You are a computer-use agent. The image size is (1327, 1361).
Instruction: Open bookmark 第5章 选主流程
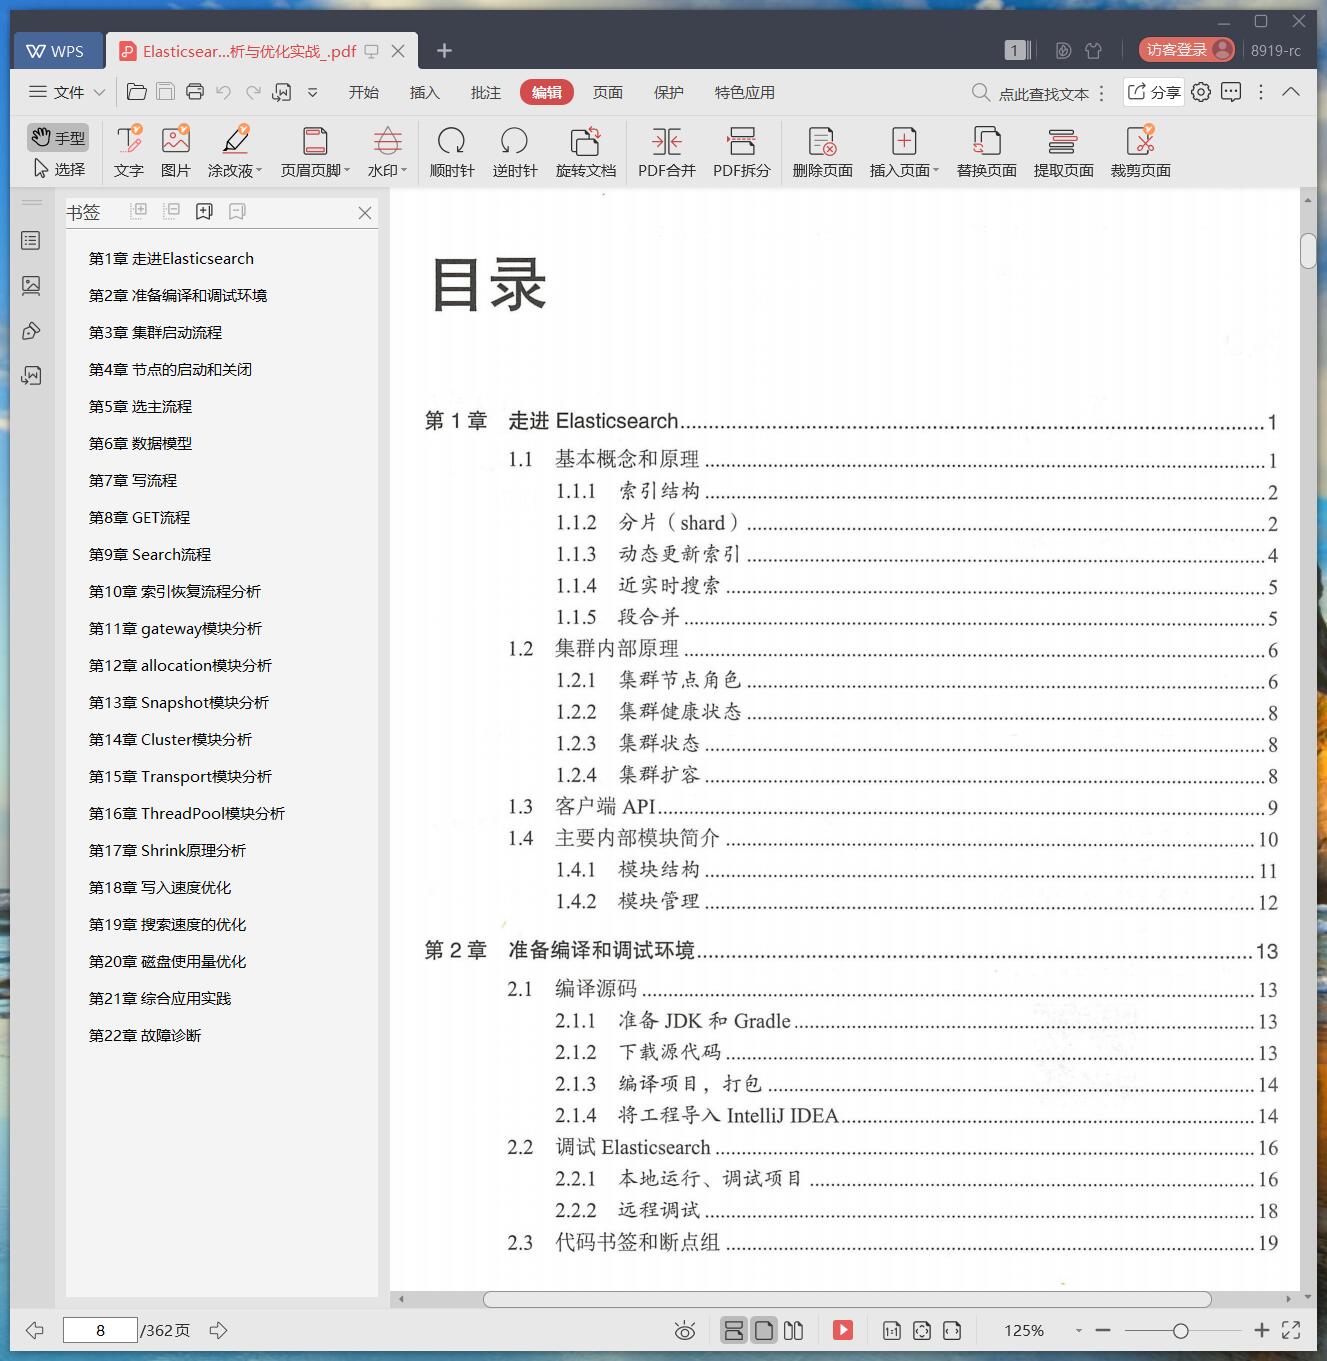click(140, 406)
